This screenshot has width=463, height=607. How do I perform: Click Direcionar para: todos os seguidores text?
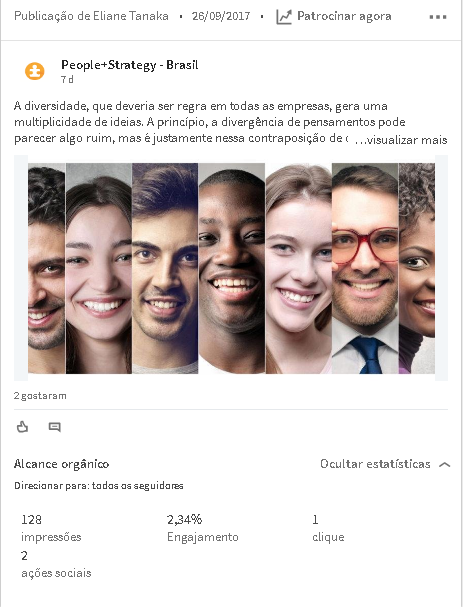click(99, 485)
